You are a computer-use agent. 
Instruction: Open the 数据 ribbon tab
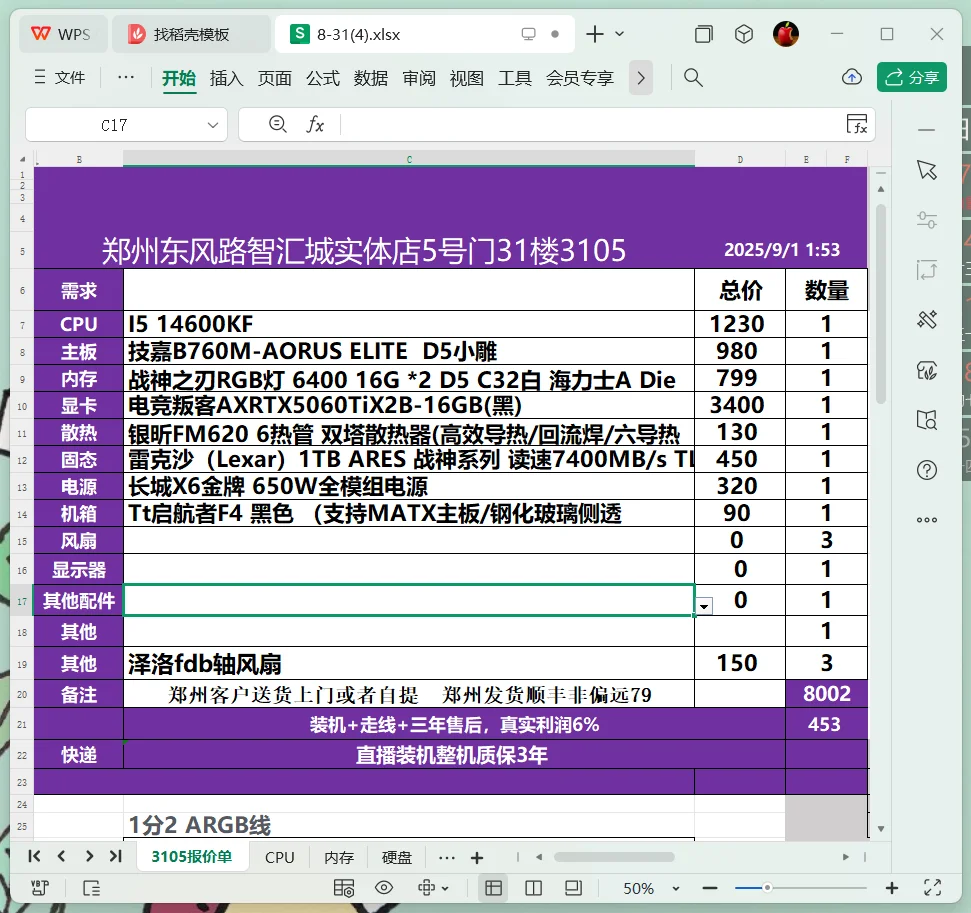click(x=371, y=78)
